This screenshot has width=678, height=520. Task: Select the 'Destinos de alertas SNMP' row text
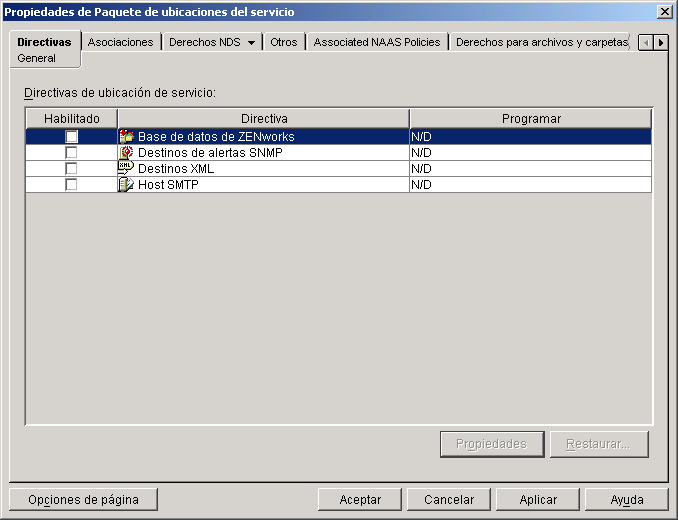[x=210, y=153]
